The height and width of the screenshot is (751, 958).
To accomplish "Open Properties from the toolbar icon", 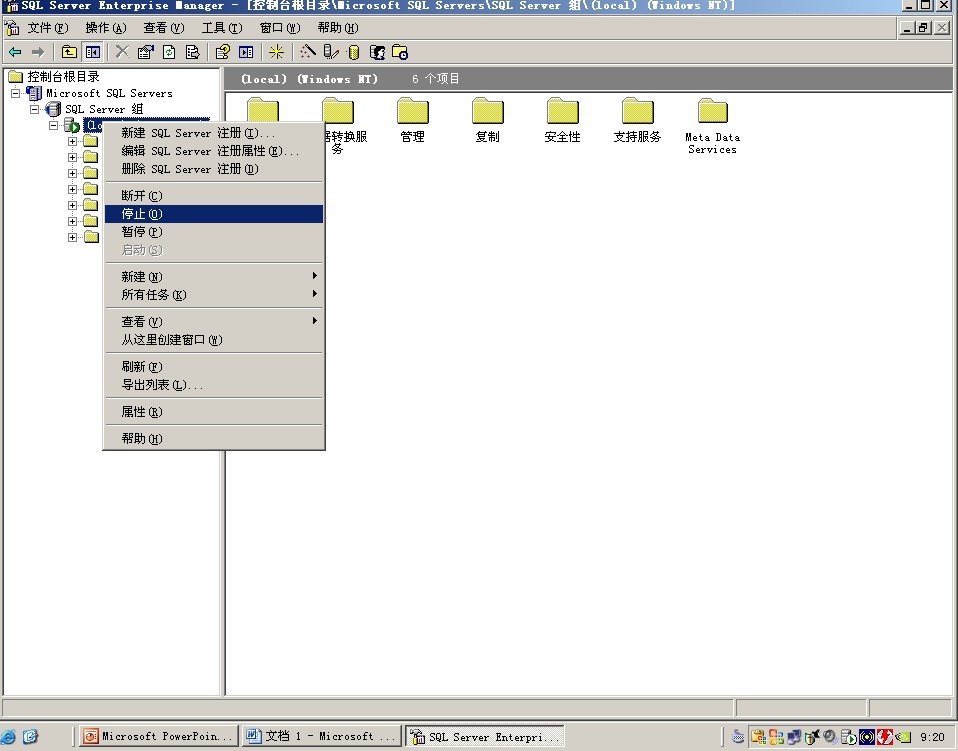I will click(145, 53).
